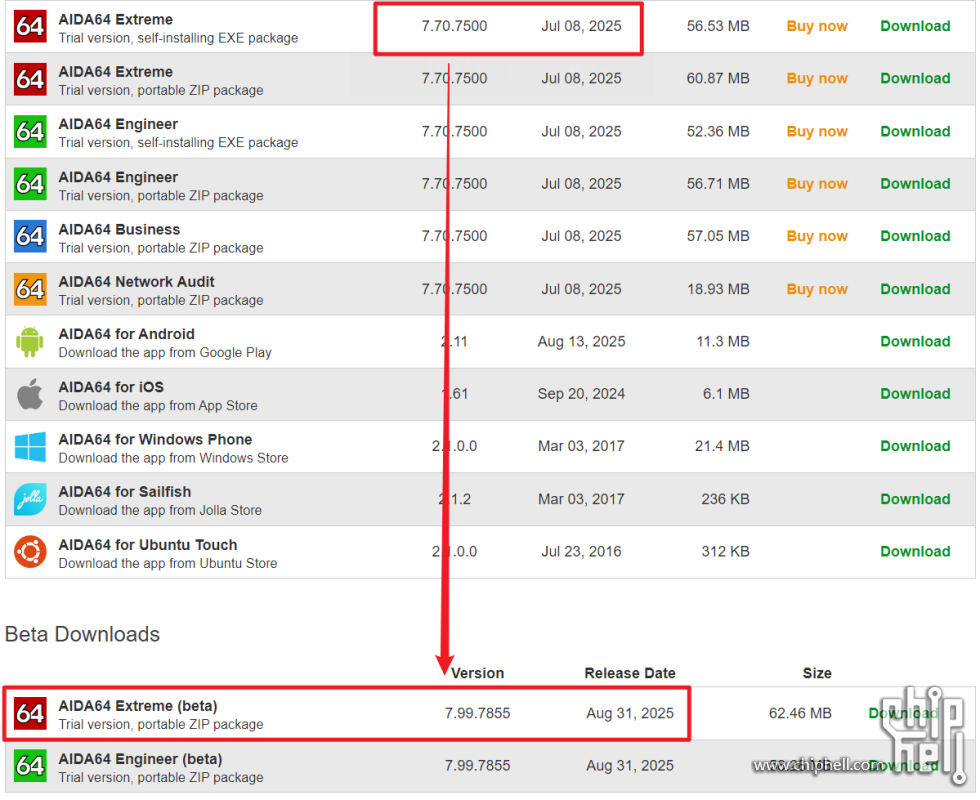Viewport: 980px width, 800px height.
Task: Click the 'AIDA64 Extreme' title above the portable ZIP description
Action: pos(116,72)
